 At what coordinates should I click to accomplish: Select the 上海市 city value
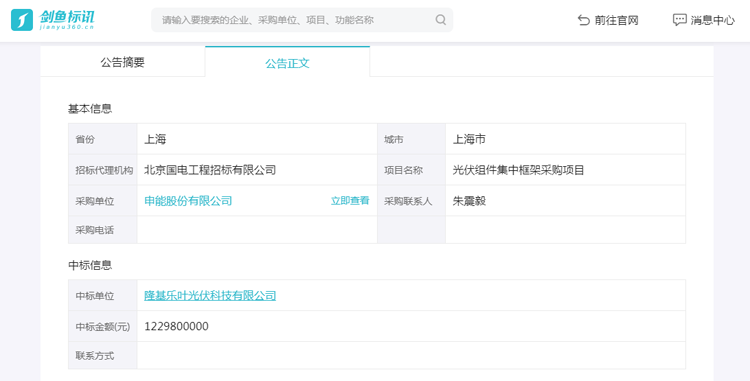click(x=469, y=139)
